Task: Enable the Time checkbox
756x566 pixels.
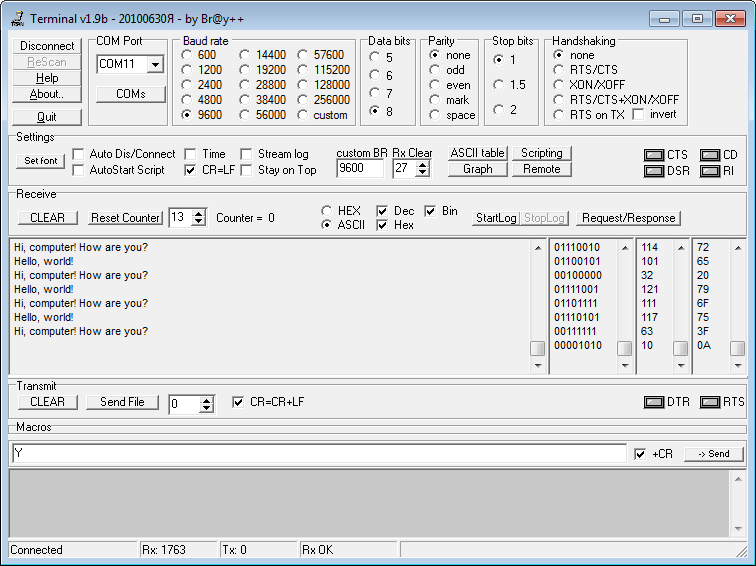Action: point(190,154)
